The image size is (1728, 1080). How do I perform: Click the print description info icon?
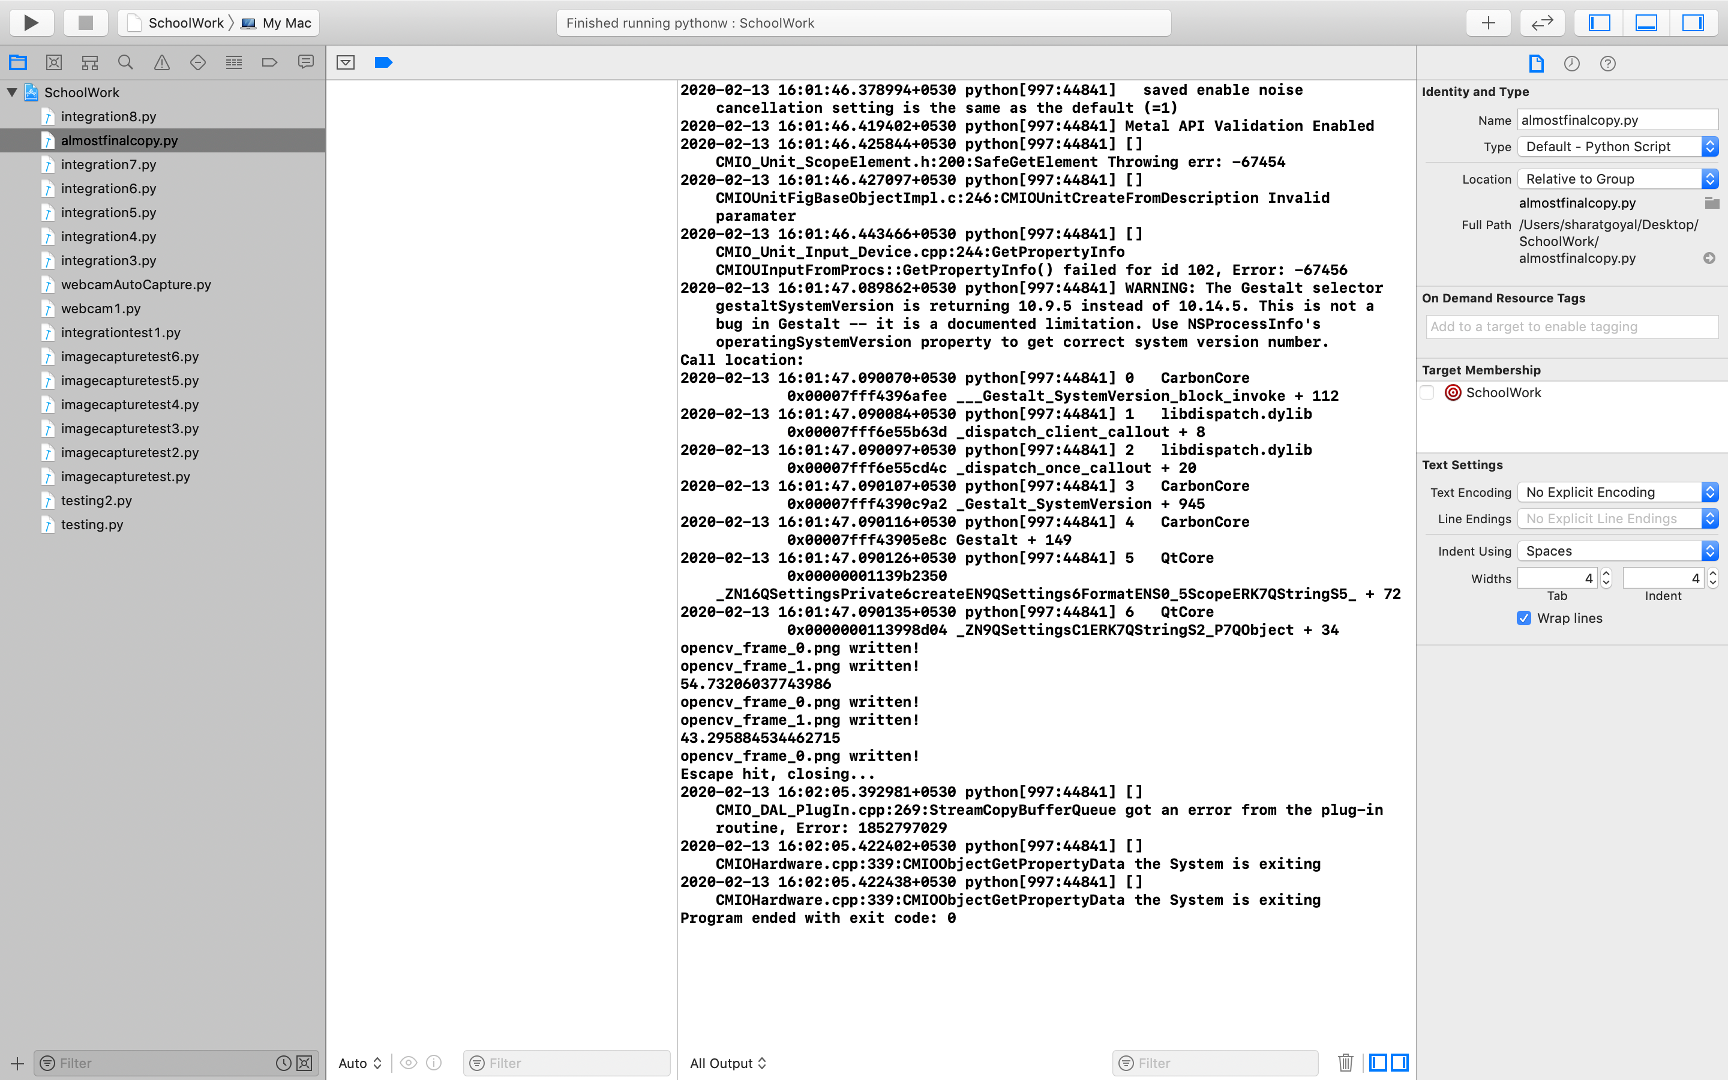point(434,1063)
